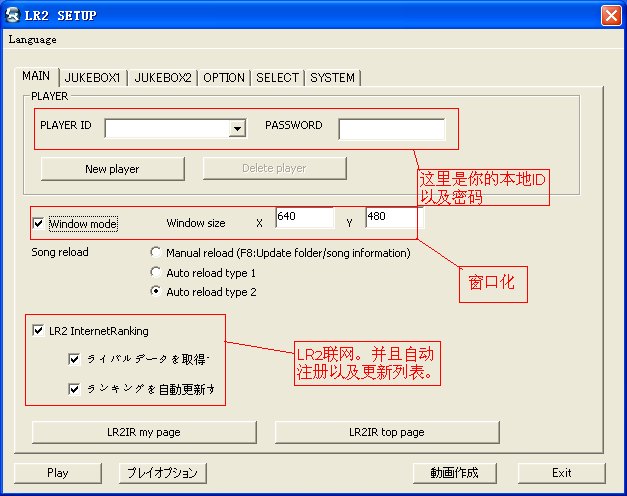The height and width of the screenshot is (496, 627).
Task: Click the LR2 SETUP title bar icon
Action: 13,15
